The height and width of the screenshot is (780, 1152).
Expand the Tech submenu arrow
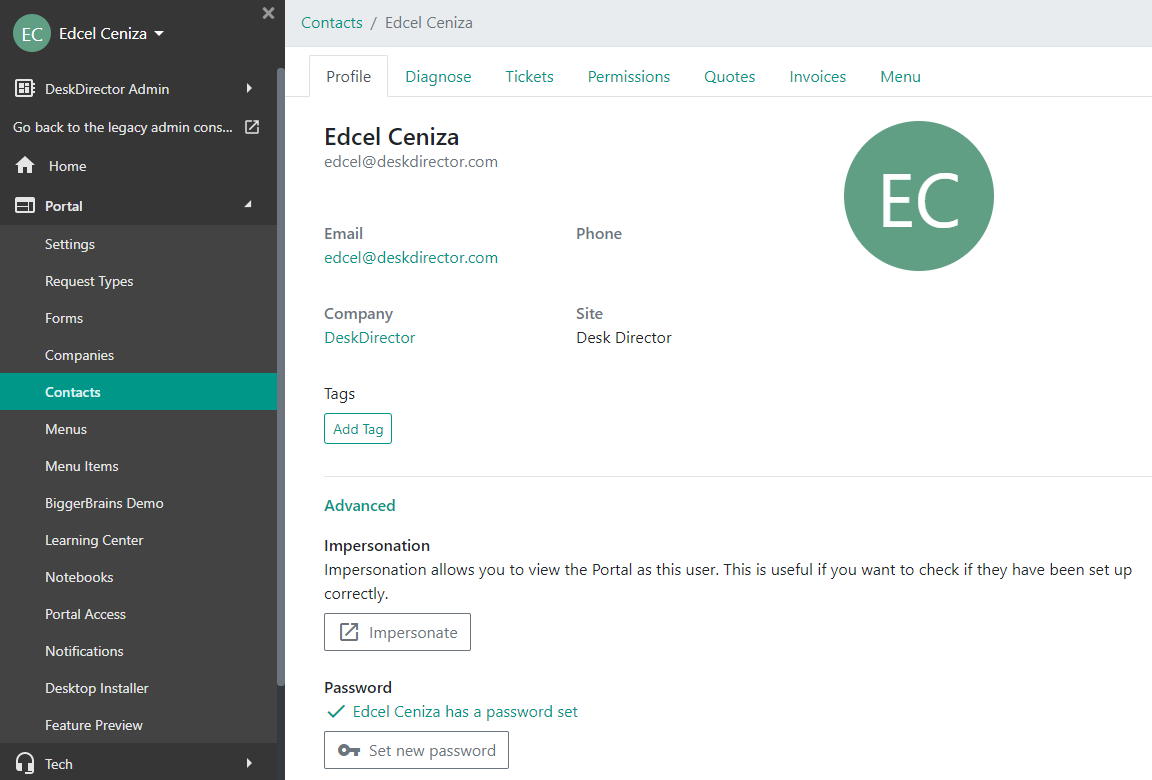click(x=249, y=763)
